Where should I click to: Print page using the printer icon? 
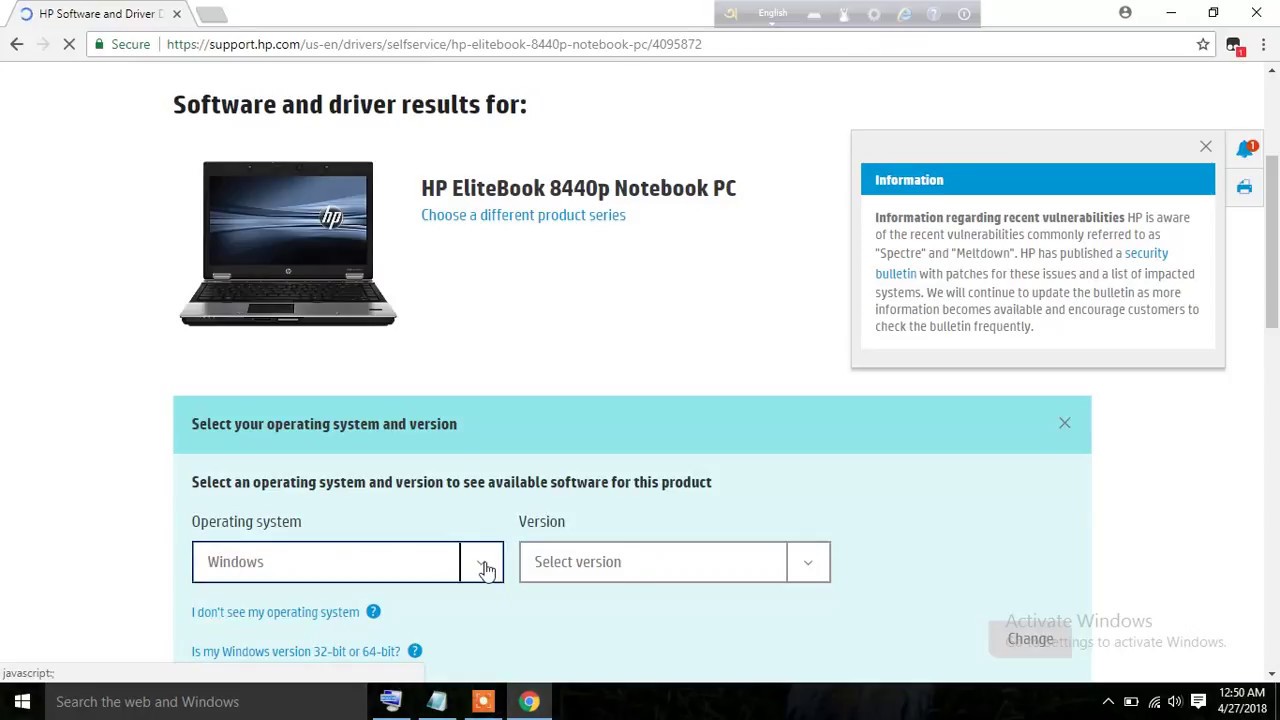(1244, 187)
